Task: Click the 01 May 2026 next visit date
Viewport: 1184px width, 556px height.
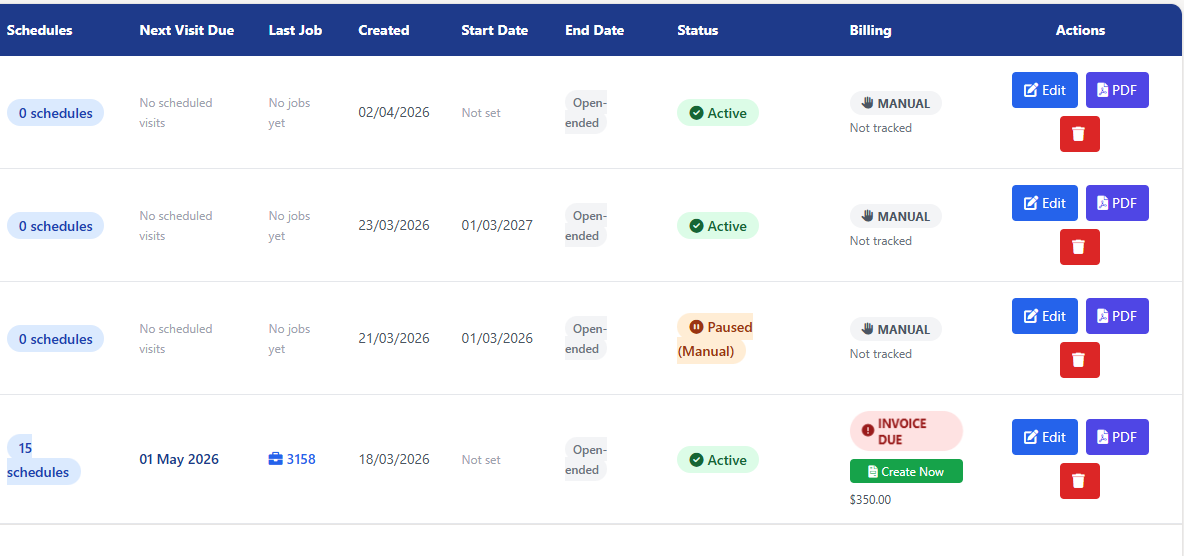Action: pyautogui.click(x=179, y=459)
